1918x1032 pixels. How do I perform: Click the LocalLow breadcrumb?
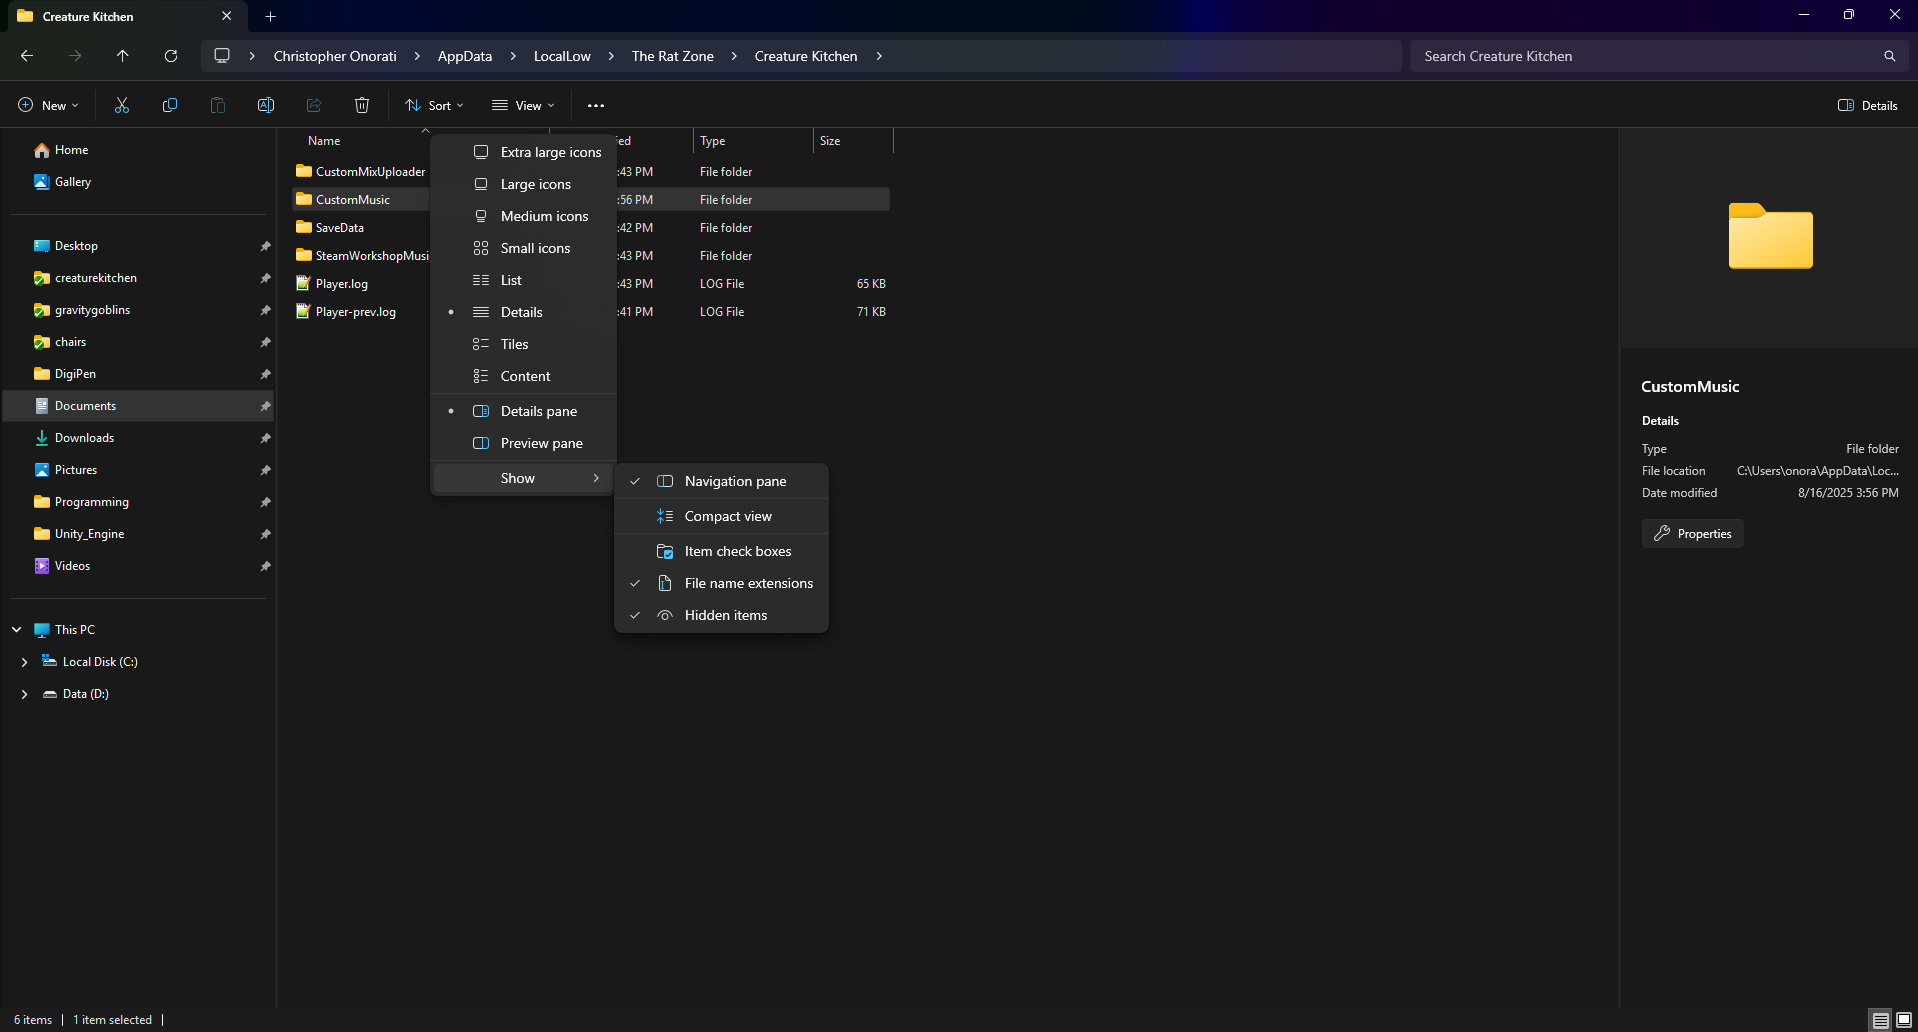pyautogui.click(x=562, y=56)
